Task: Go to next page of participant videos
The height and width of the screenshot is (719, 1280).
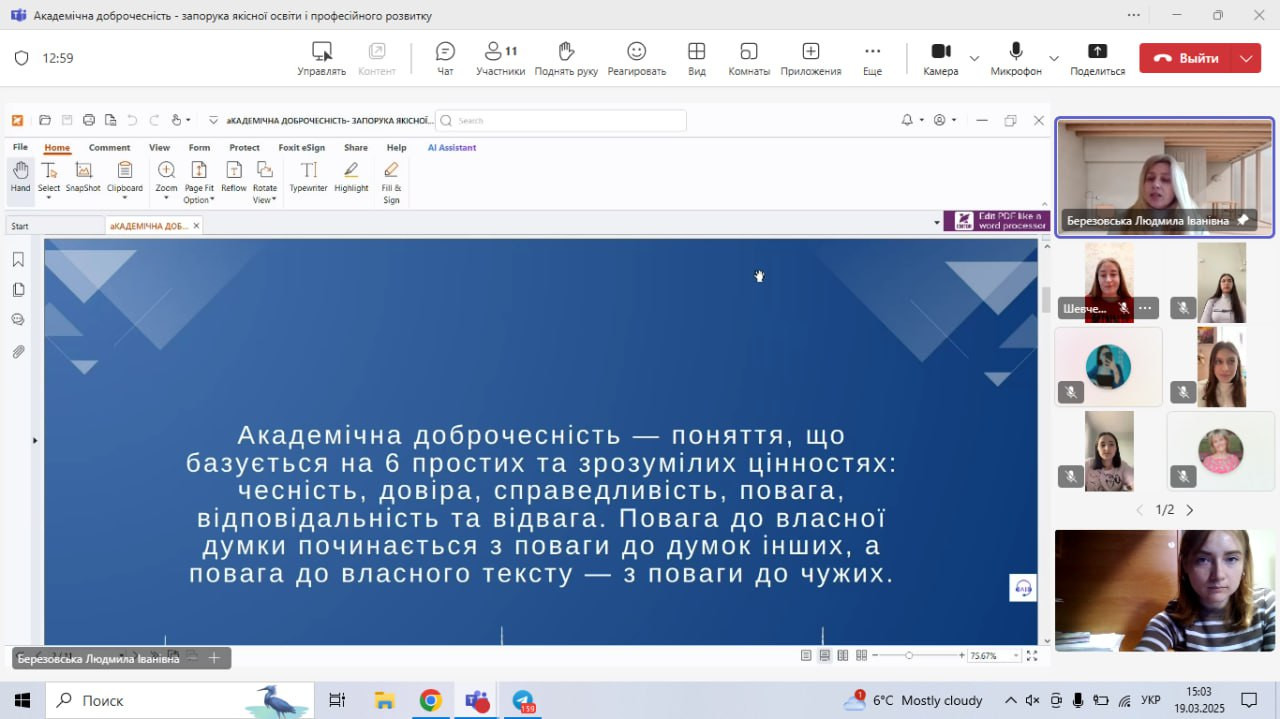Action: pos(1189,510)
